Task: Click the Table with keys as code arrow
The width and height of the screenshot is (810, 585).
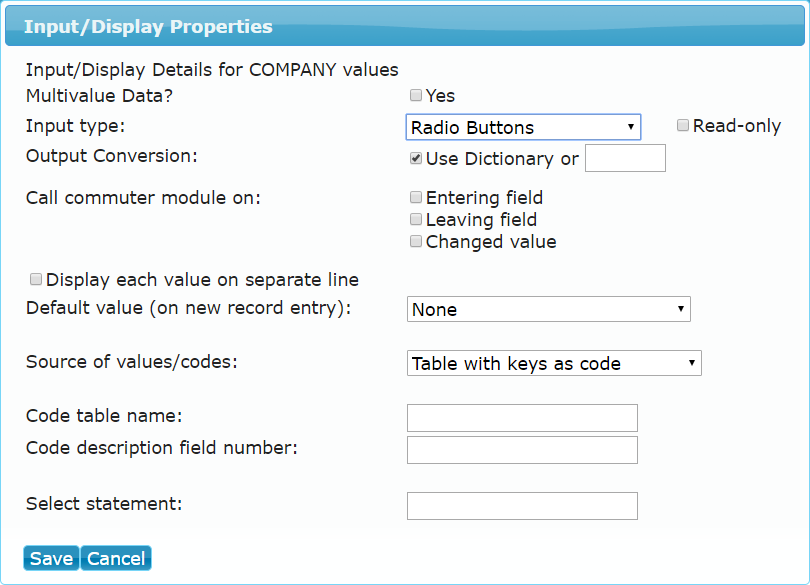Action: [692, 363]
